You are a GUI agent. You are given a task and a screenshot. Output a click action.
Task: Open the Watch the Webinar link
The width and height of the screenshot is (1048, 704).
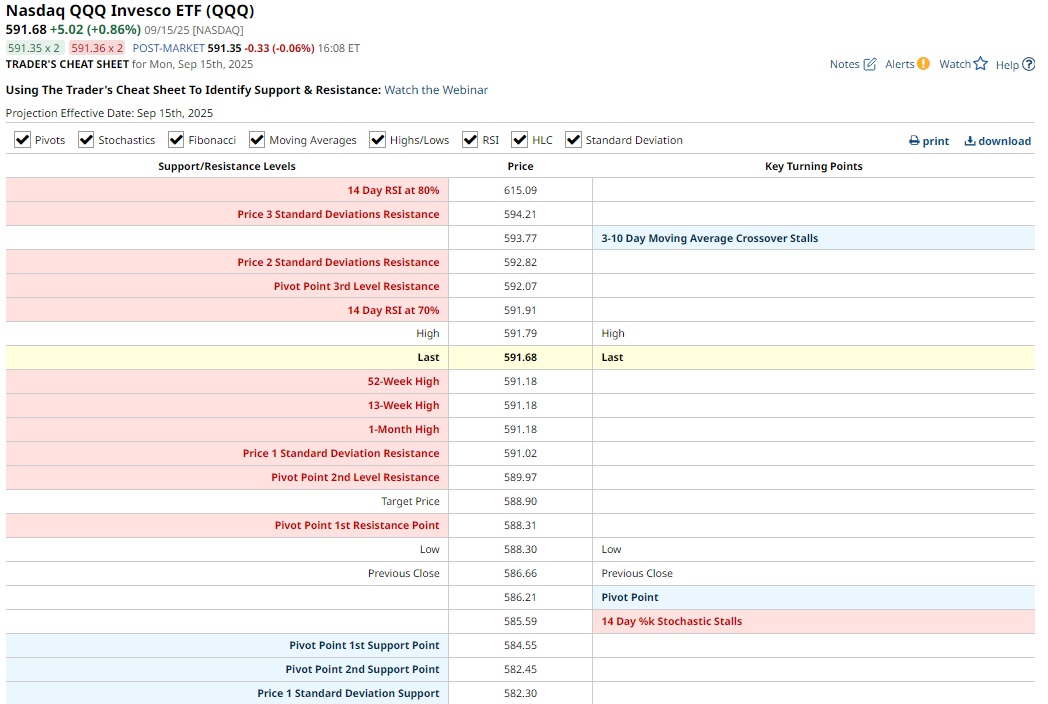click(x=436, y=90)
